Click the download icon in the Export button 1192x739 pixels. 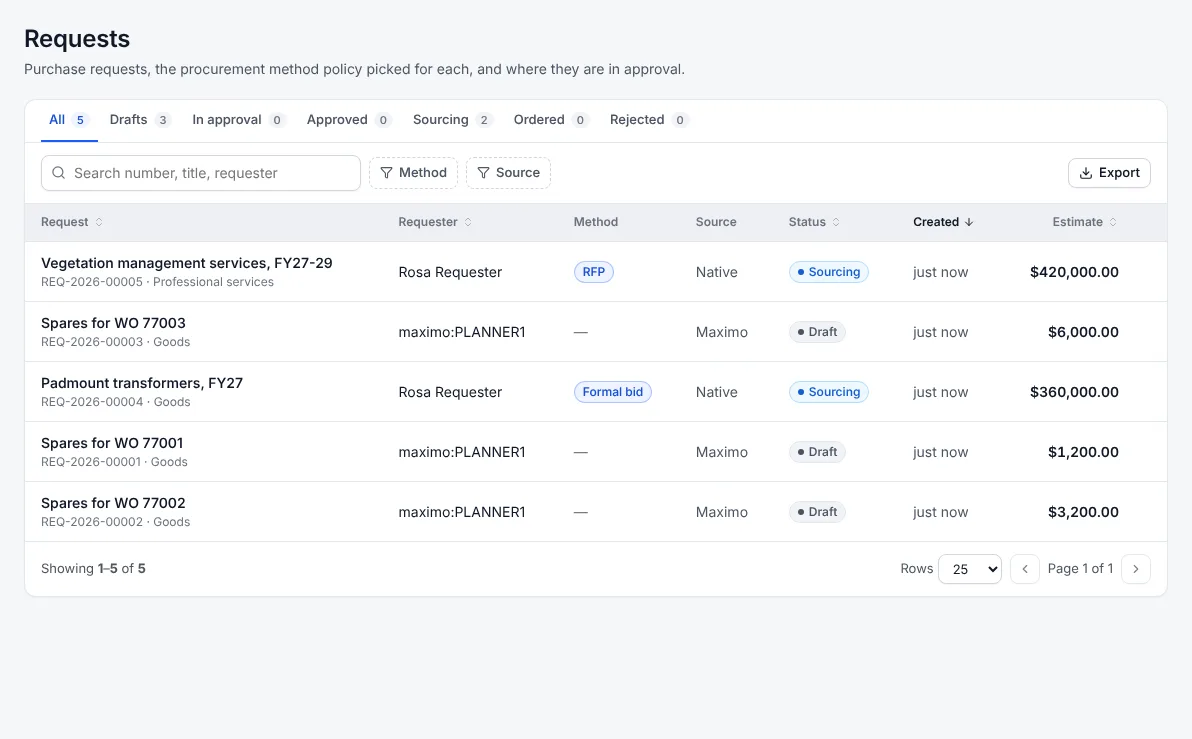click(1086, 173)
